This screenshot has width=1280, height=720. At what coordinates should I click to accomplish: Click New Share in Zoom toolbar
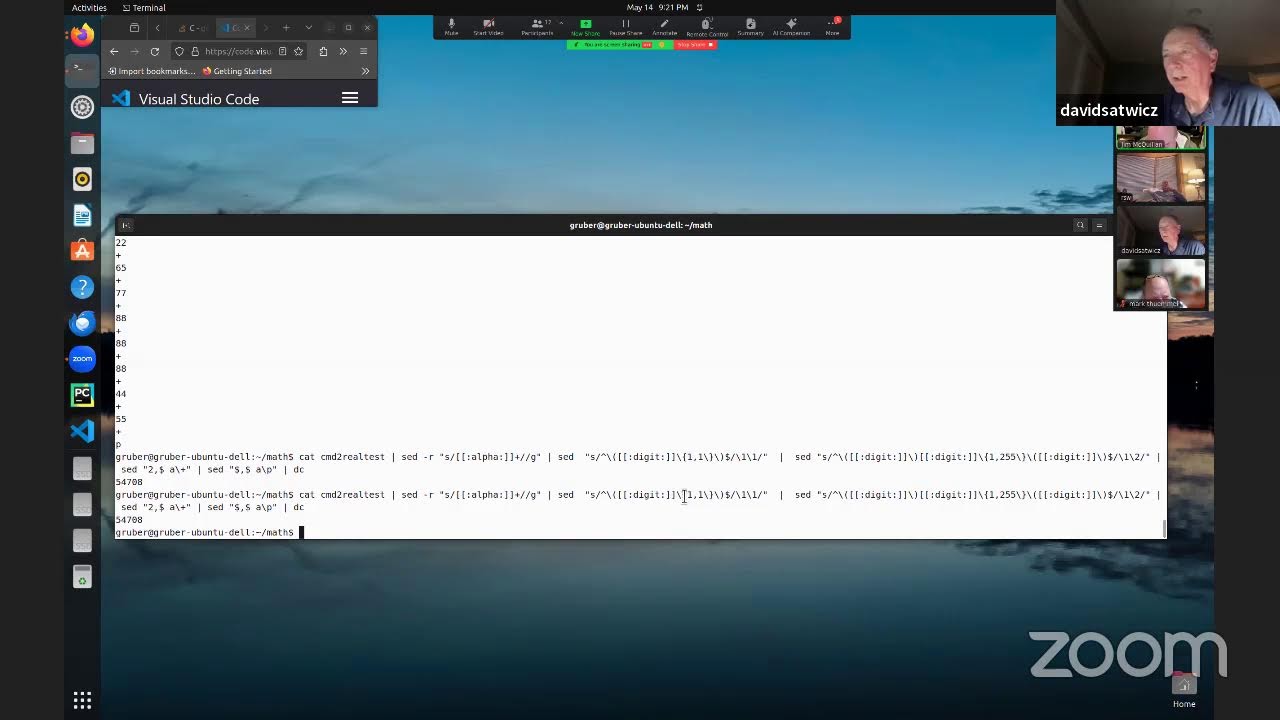click(x=585, y=27)
